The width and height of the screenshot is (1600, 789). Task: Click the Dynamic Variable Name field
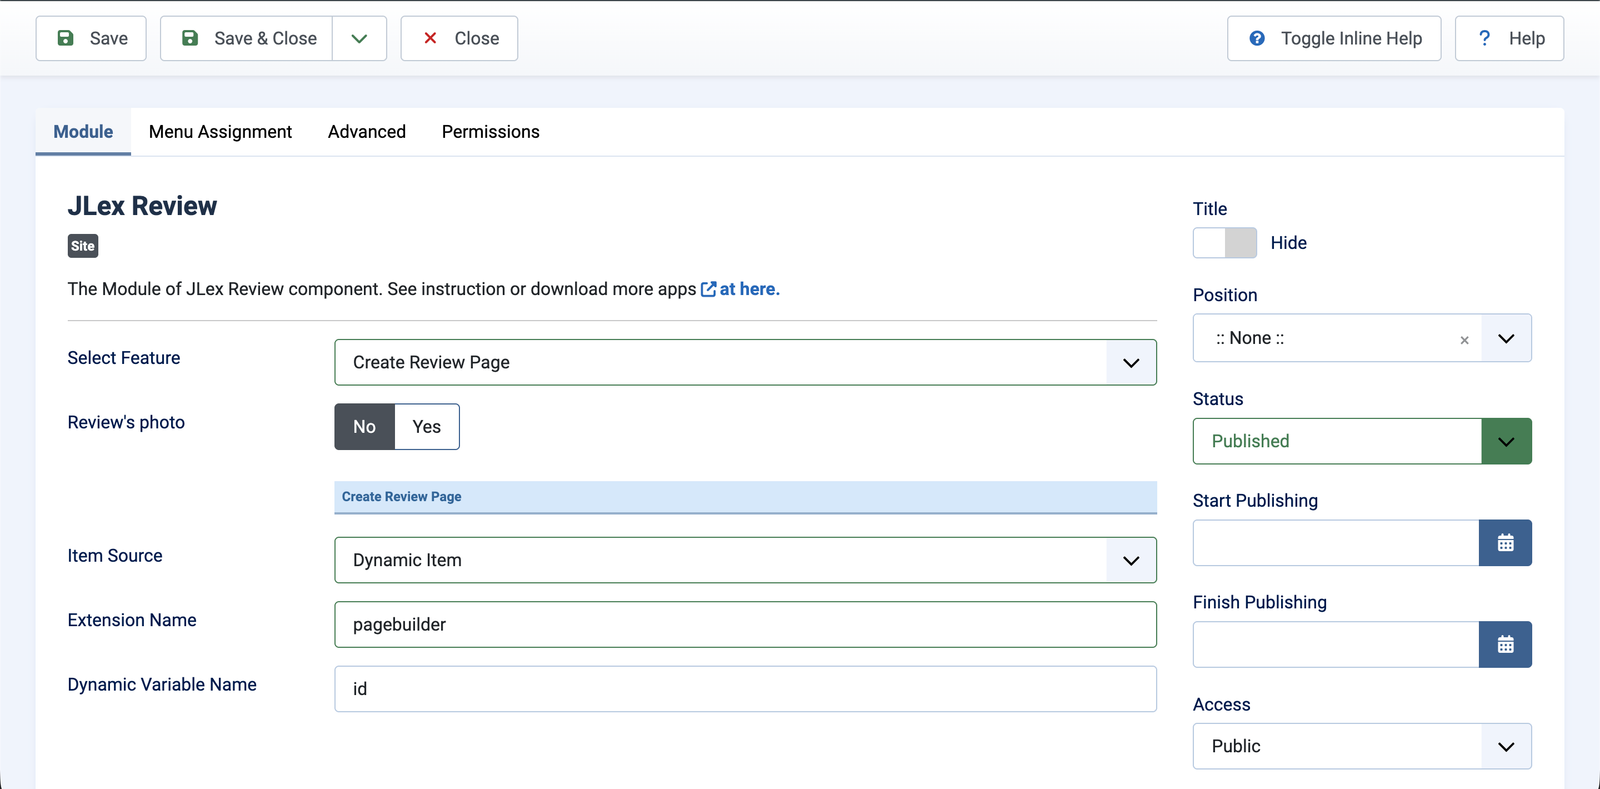click(745, 689)
